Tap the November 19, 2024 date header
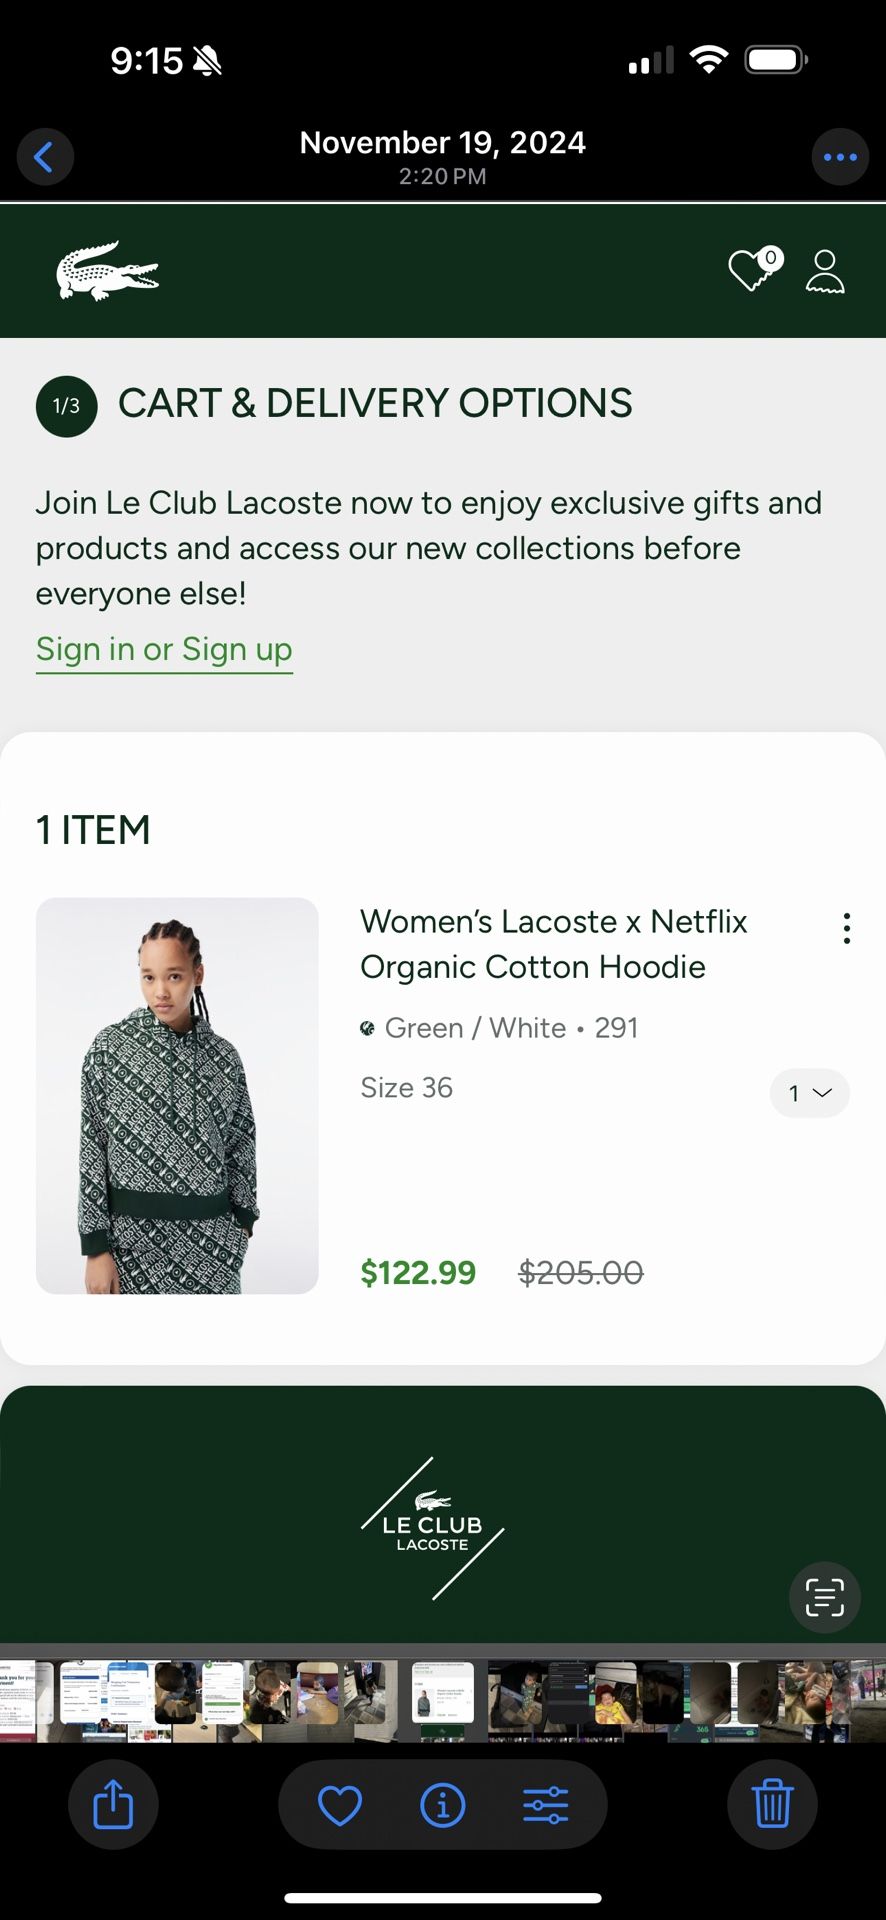The width and height of the screenshot is (886, 1920). [442, 143]
